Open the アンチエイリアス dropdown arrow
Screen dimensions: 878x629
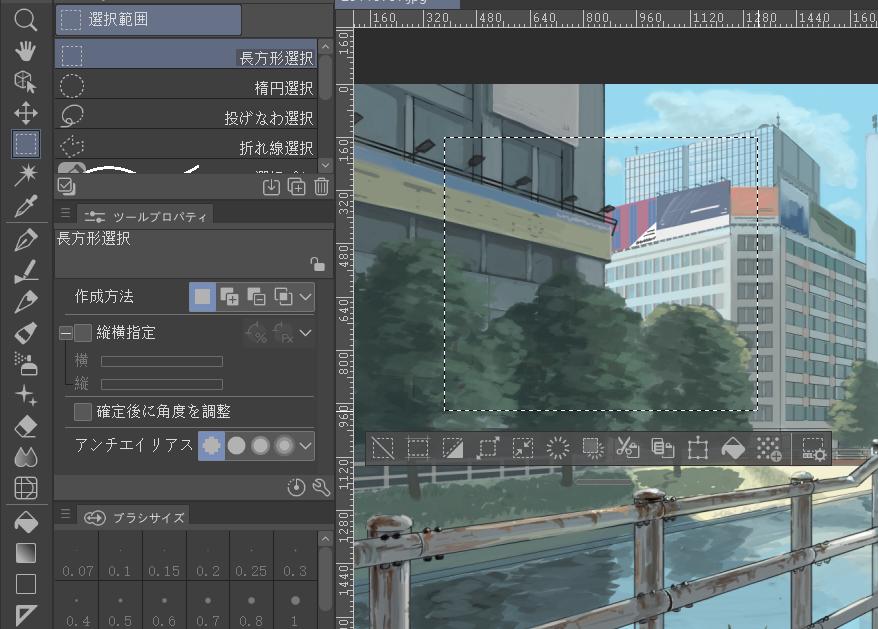(305, 446)
